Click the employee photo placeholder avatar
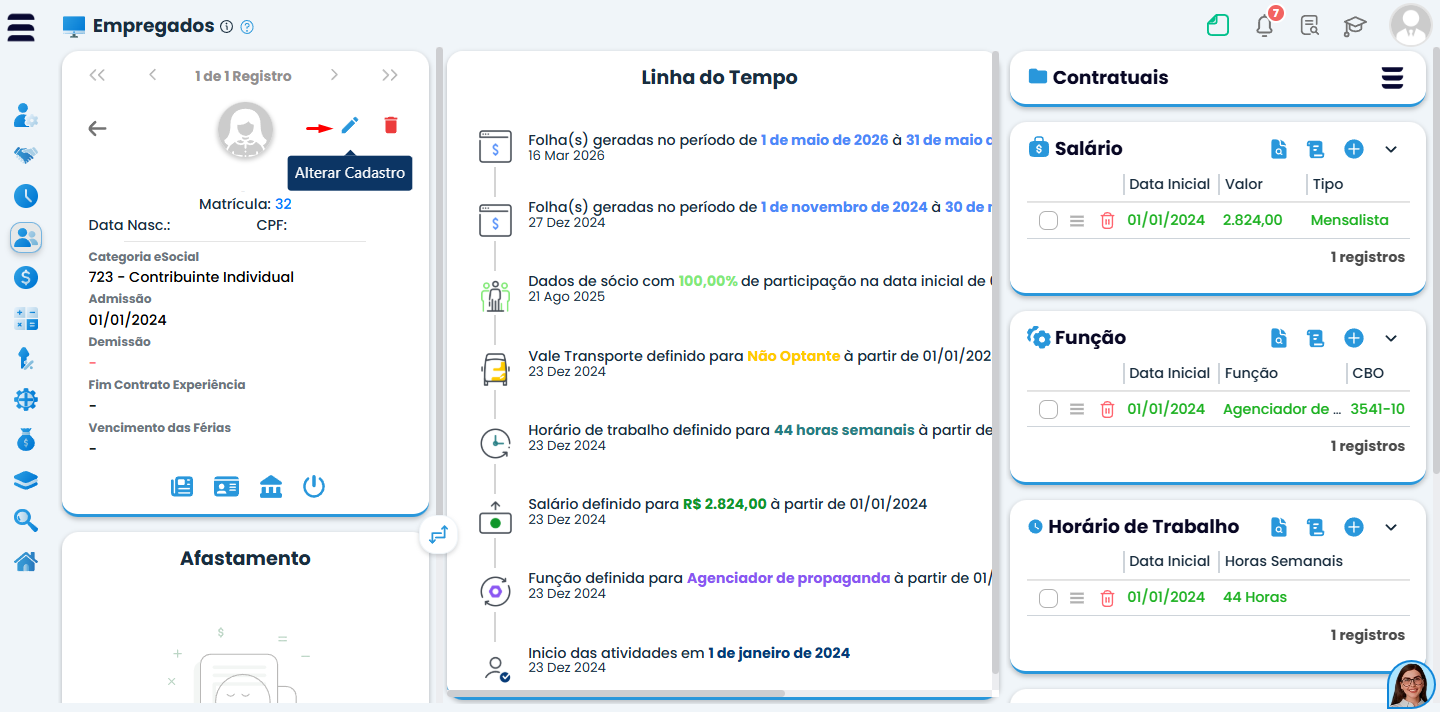Image resolution: width=1440 pixels, height=712 pixels. point(245,131)
